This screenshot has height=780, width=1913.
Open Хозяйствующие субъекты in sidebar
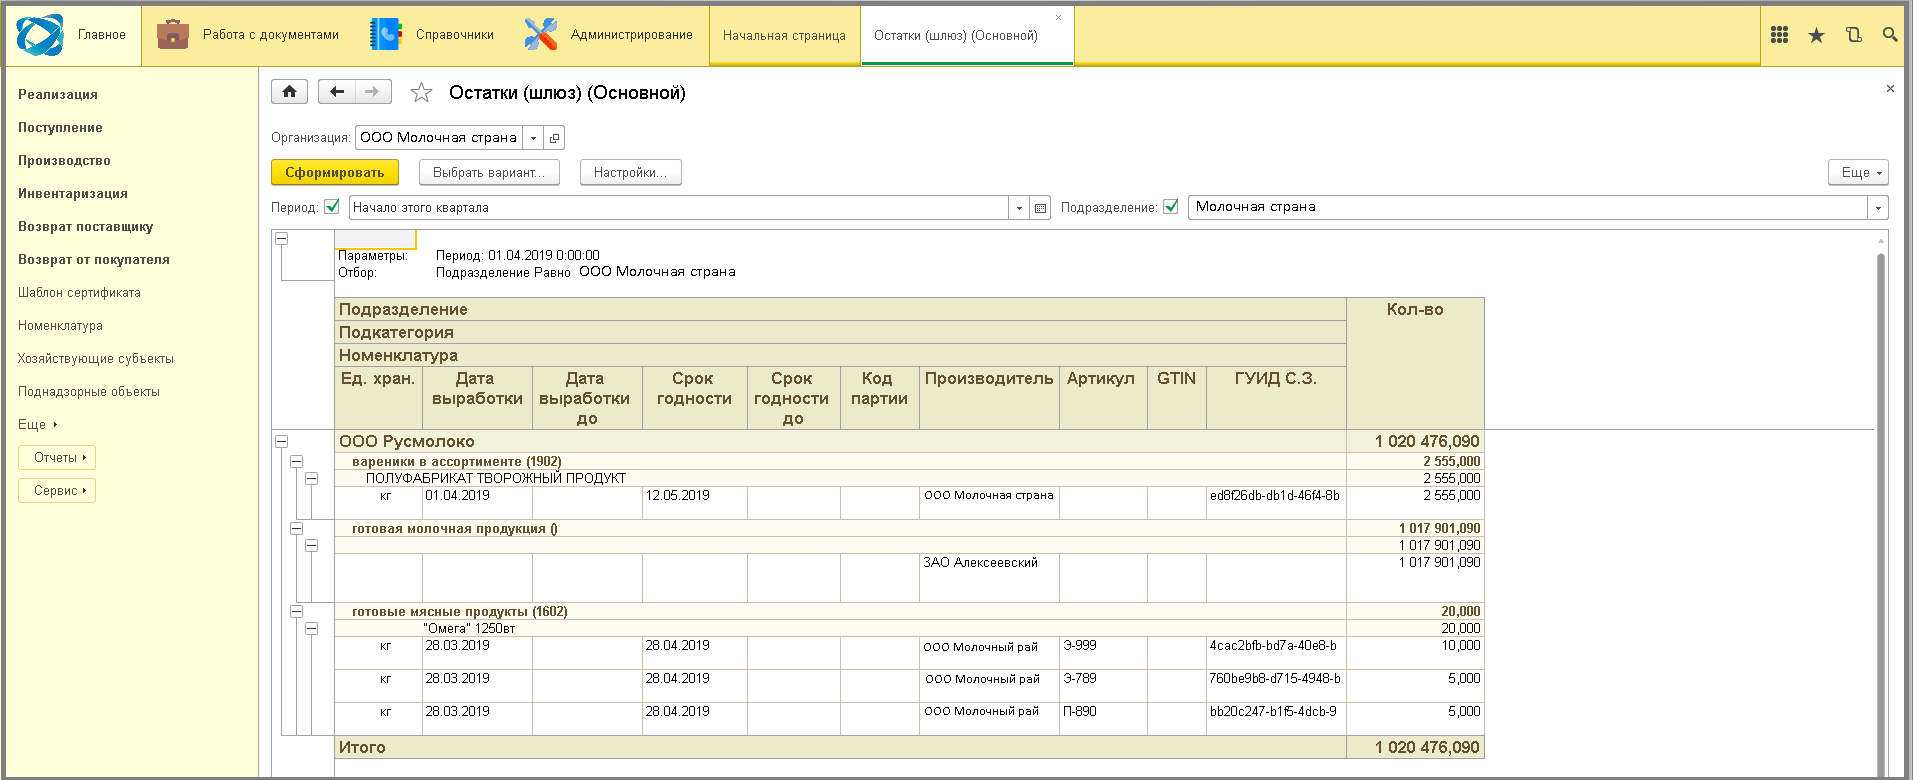pos(96,358)
